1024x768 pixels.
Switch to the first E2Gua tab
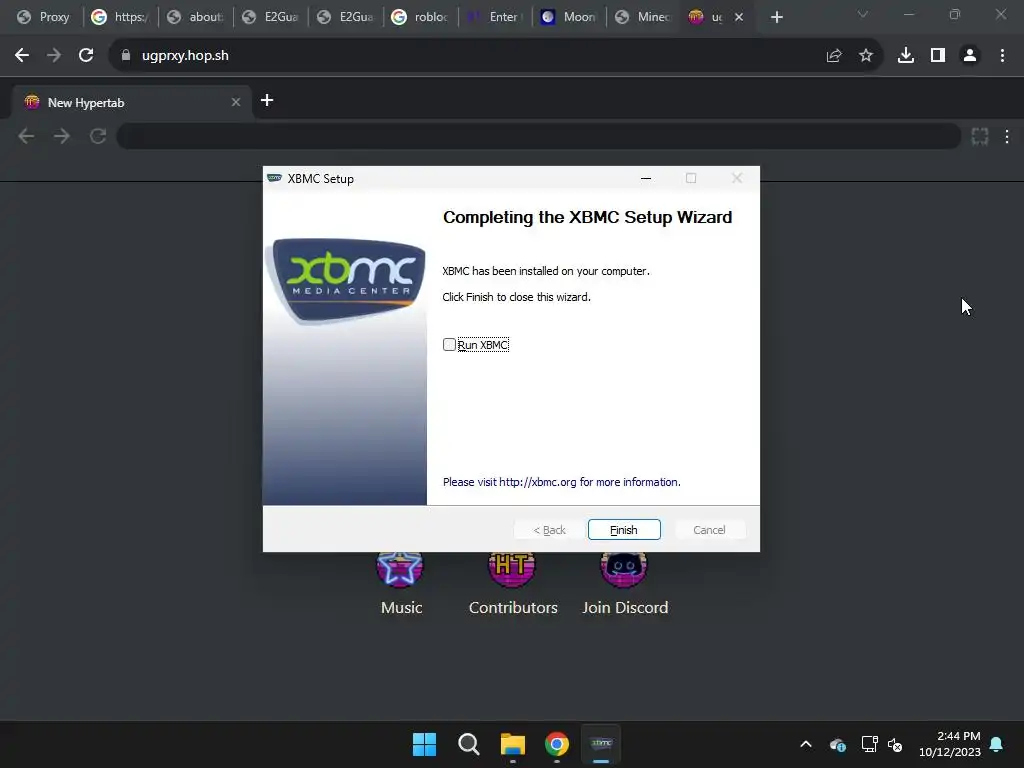[x=270, y=17]
